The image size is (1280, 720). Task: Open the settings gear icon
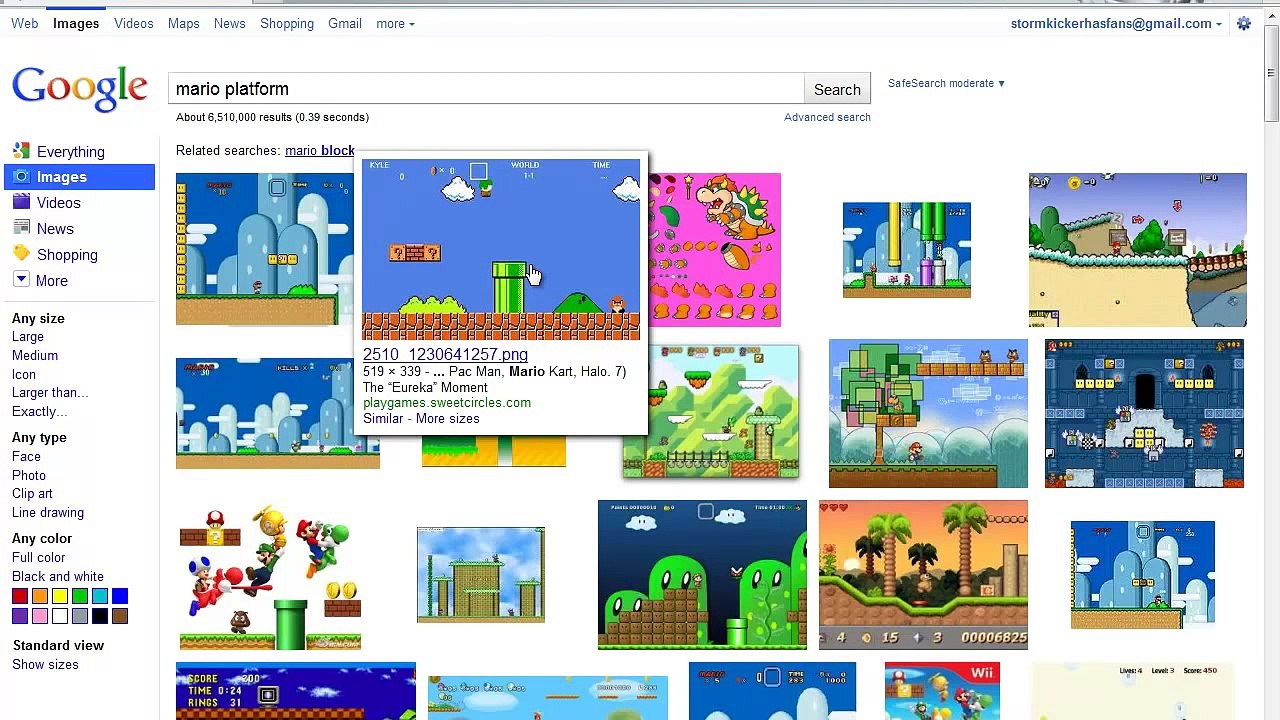pos(1244,24)
